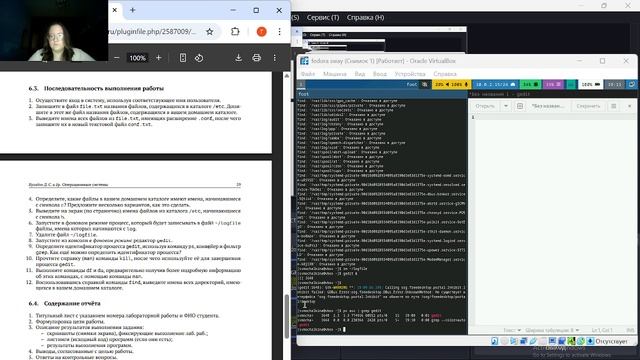Click the VirtualBox USB status icon
The image size is (640, 360).
[x=533, y=341]
